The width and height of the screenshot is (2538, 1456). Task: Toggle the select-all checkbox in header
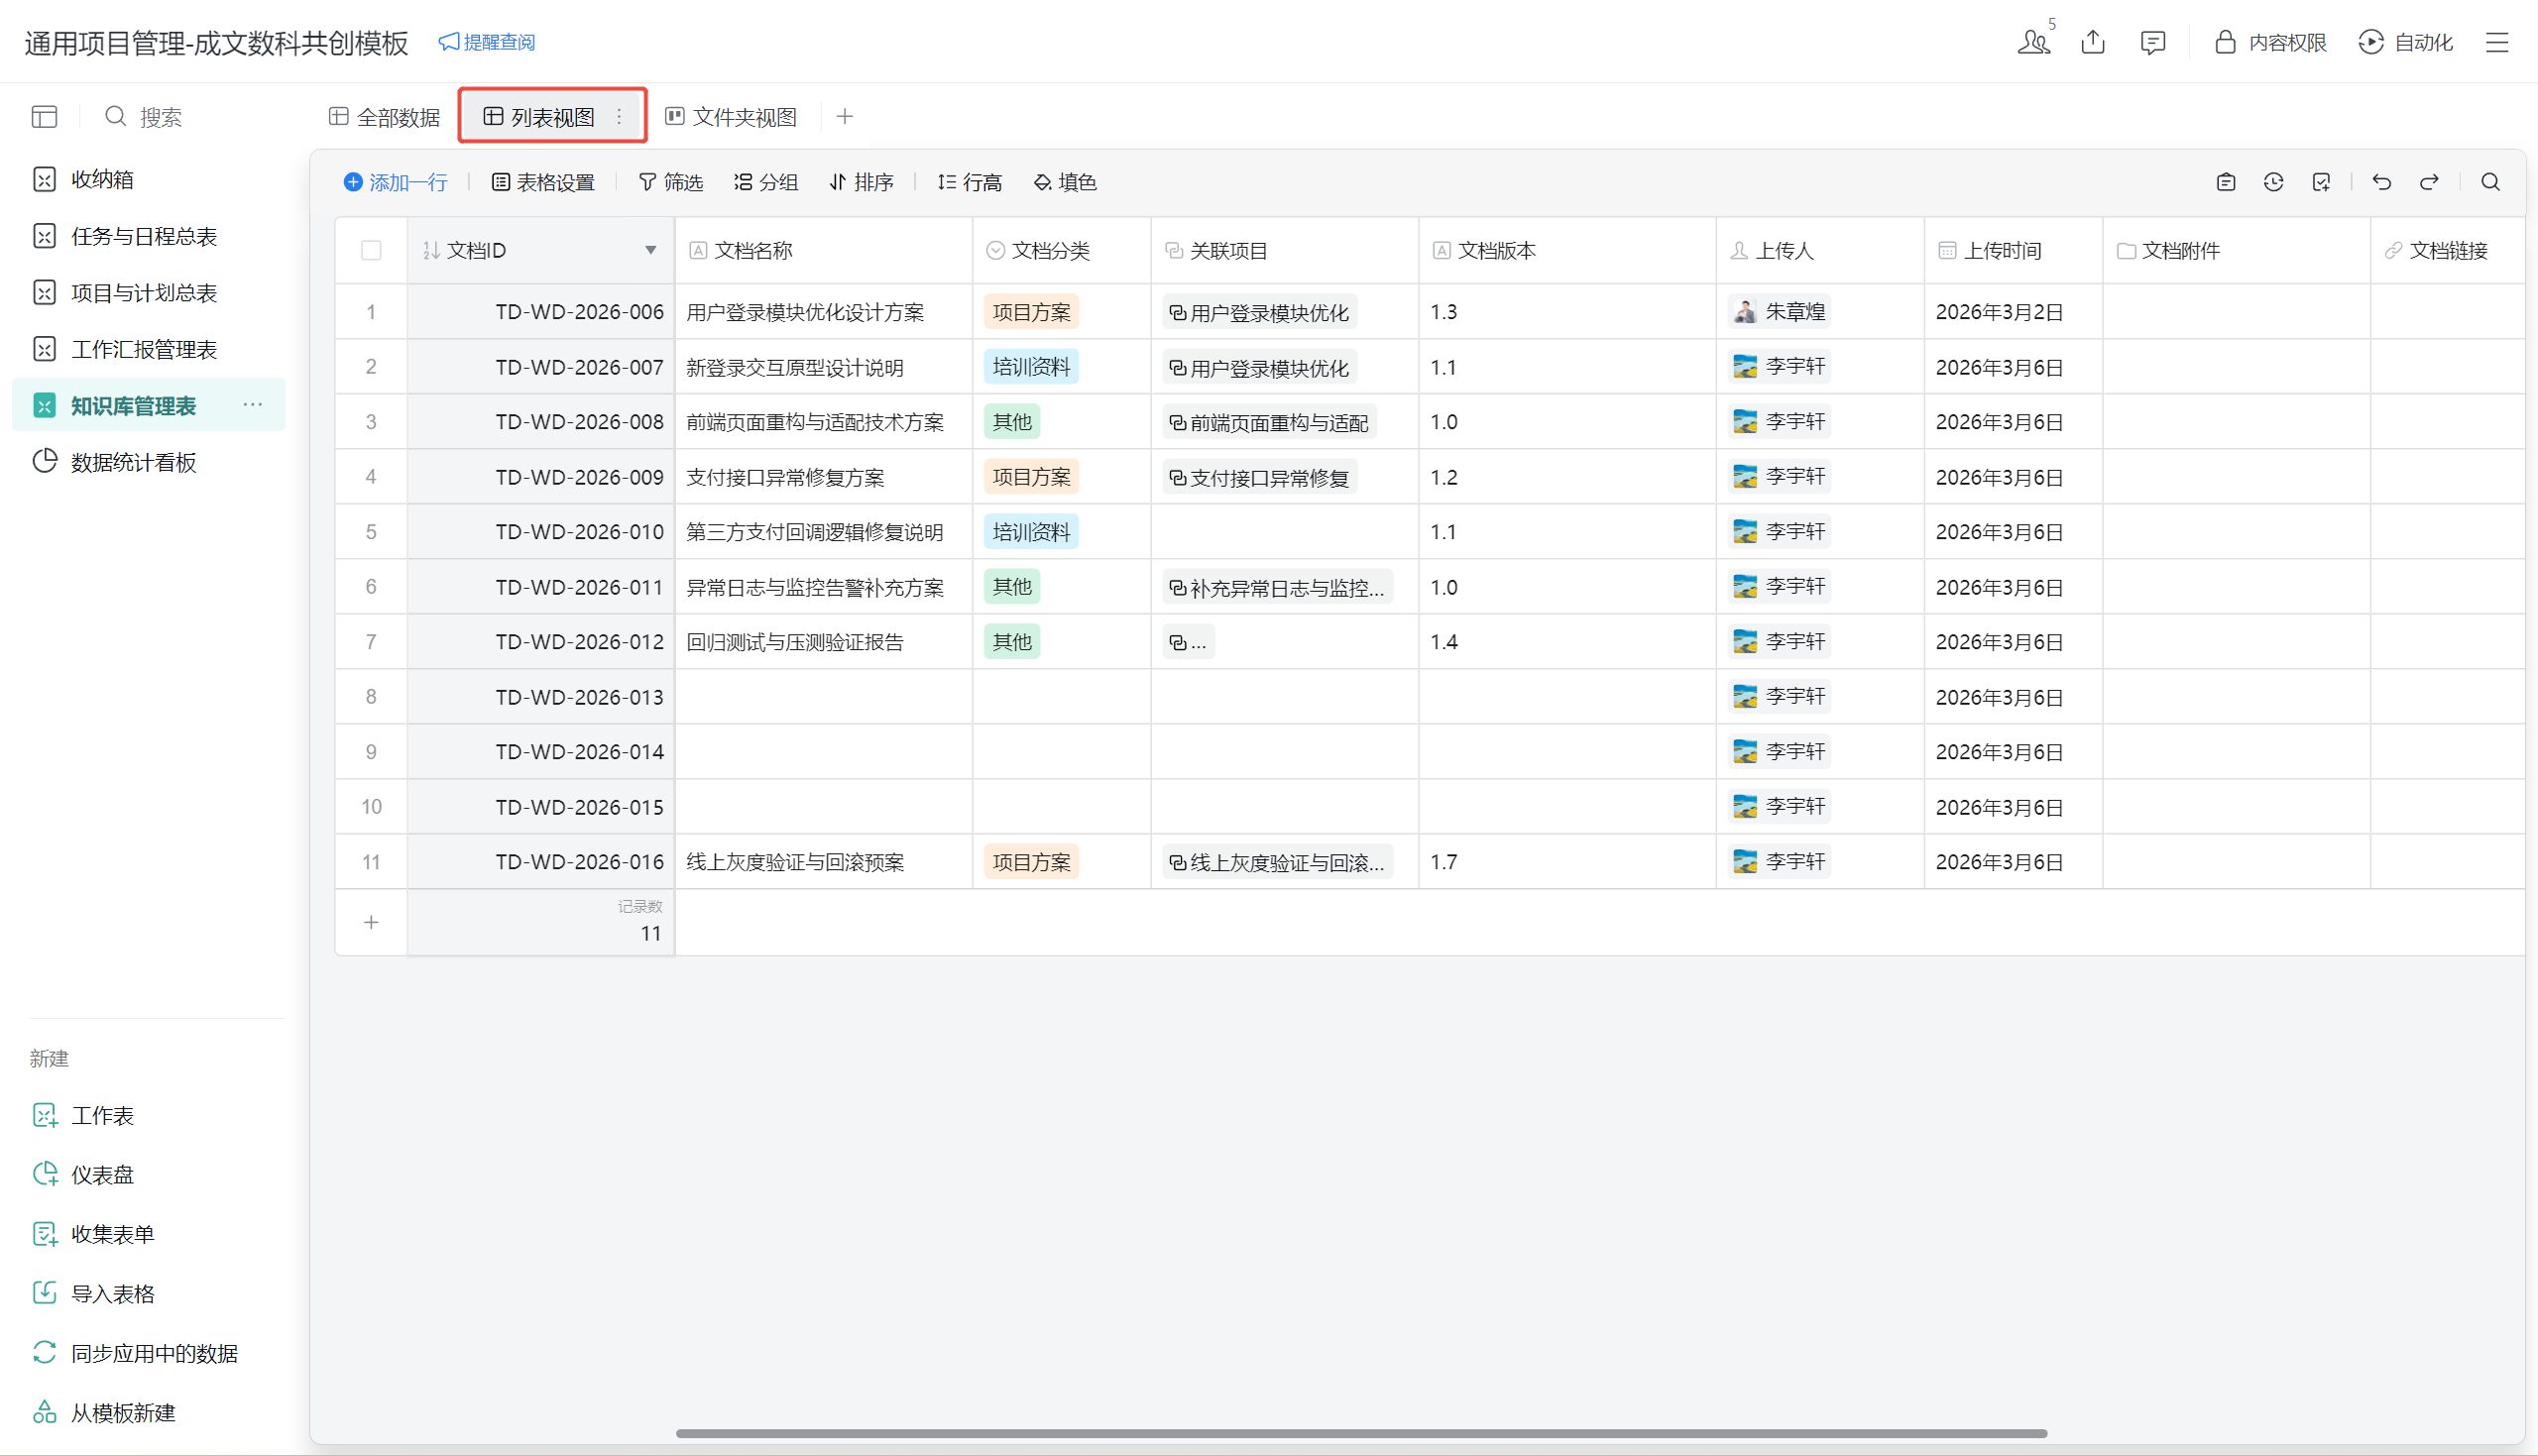tap(371, 250)
